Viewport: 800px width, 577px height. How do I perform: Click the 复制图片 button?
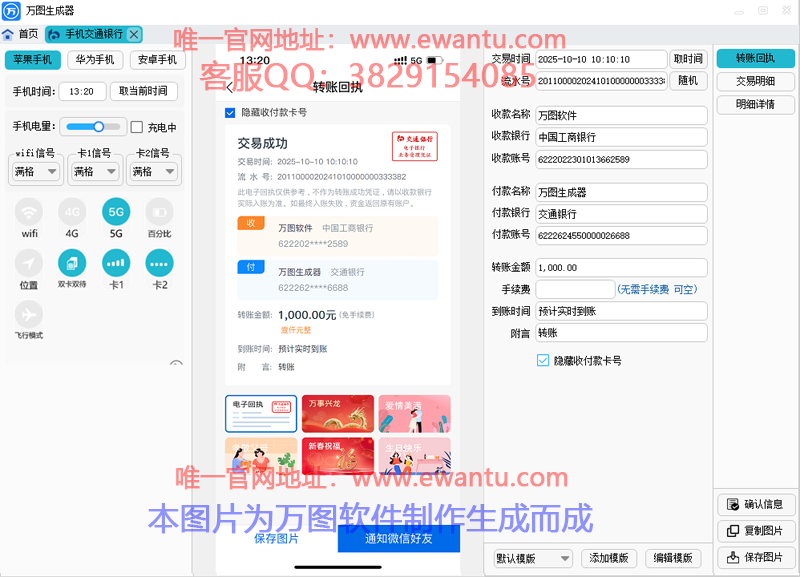click(x=756, y=531)
